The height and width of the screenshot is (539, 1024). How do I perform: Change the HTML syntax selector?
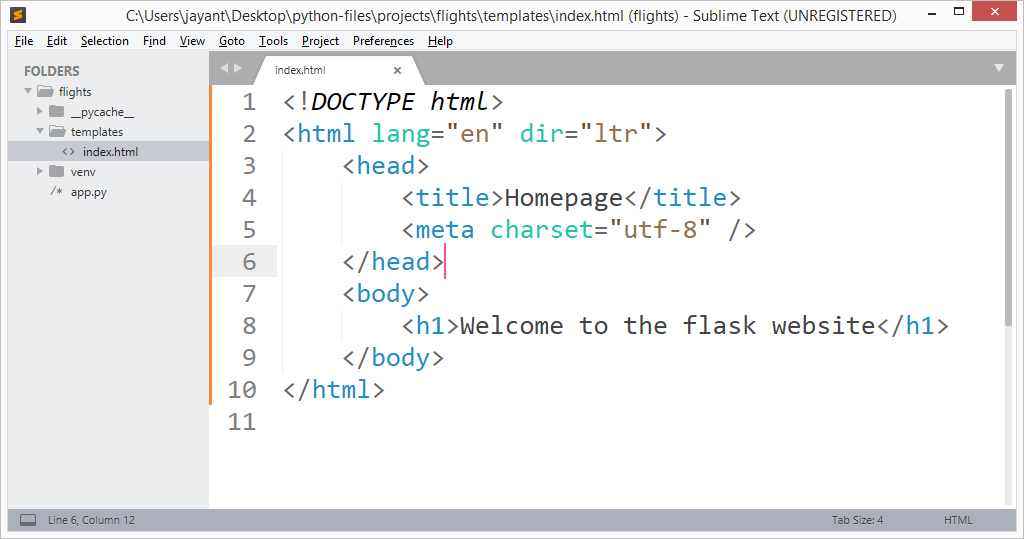pyautogui.click(x=957, y=520)
